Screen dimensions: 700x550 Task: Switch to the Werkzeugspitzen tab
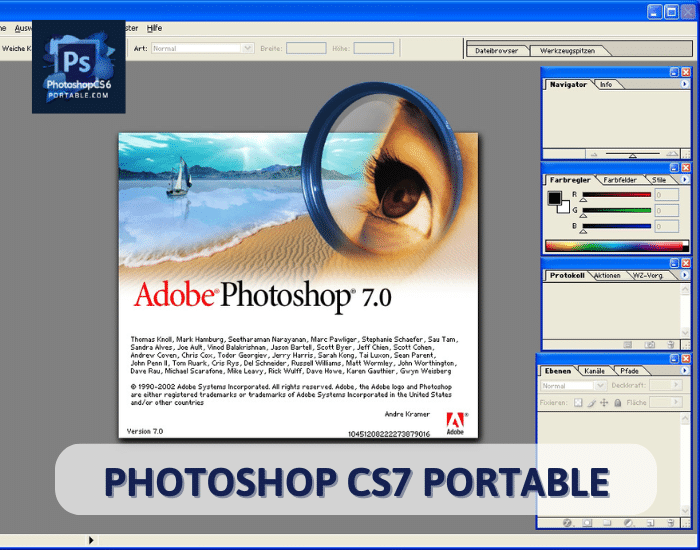pyautogui.click(x=567, y=50)
